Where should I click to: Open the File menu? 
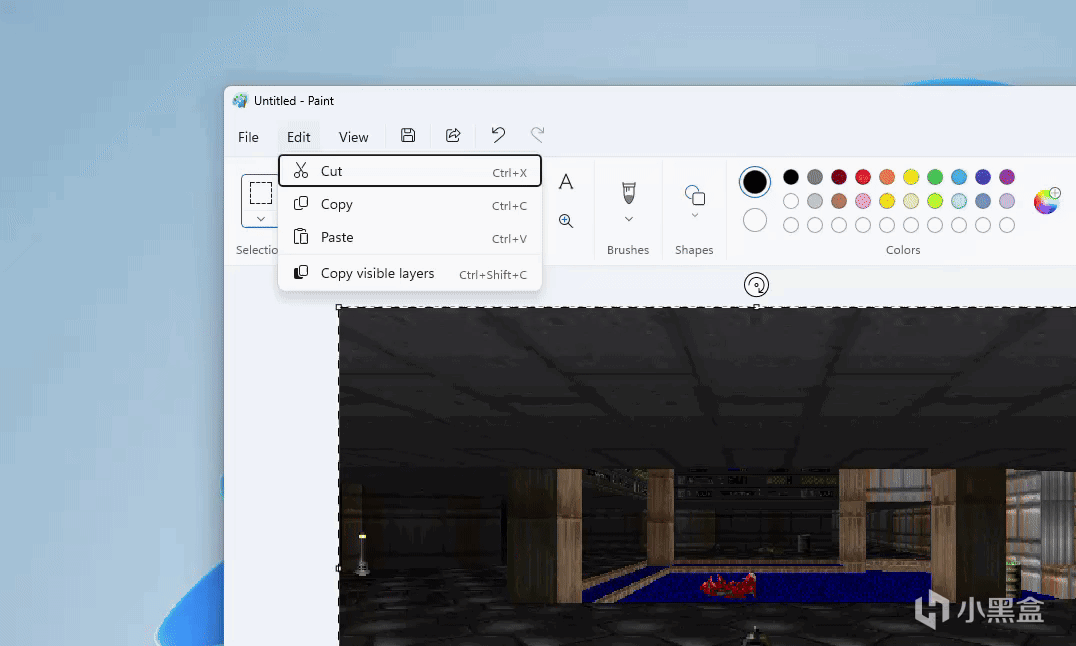248,137
